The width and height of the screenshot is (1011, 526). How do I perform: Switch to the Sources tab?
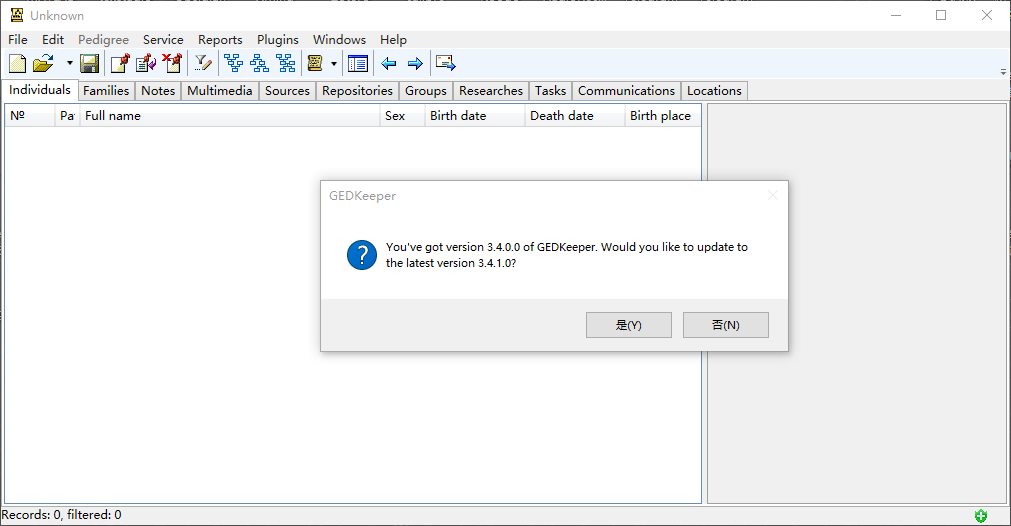pos(288,91)
